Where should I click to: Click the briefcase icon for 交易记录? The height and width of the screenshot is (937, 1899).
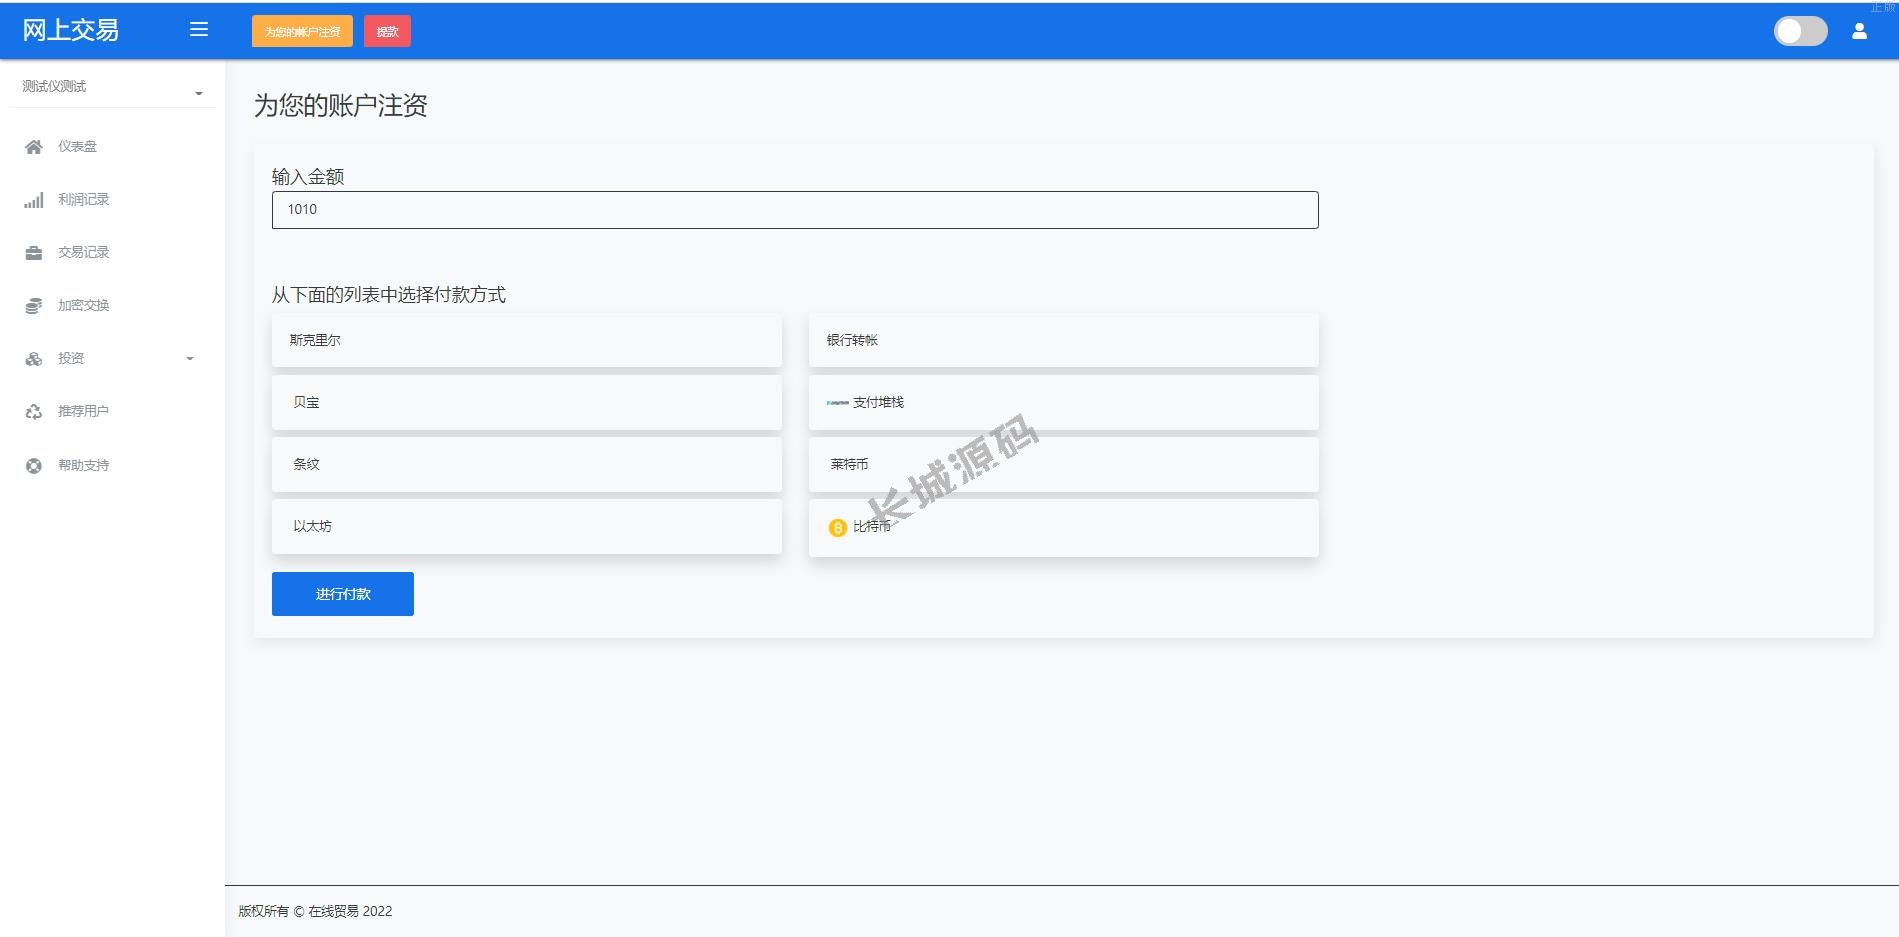click(34, 253)
